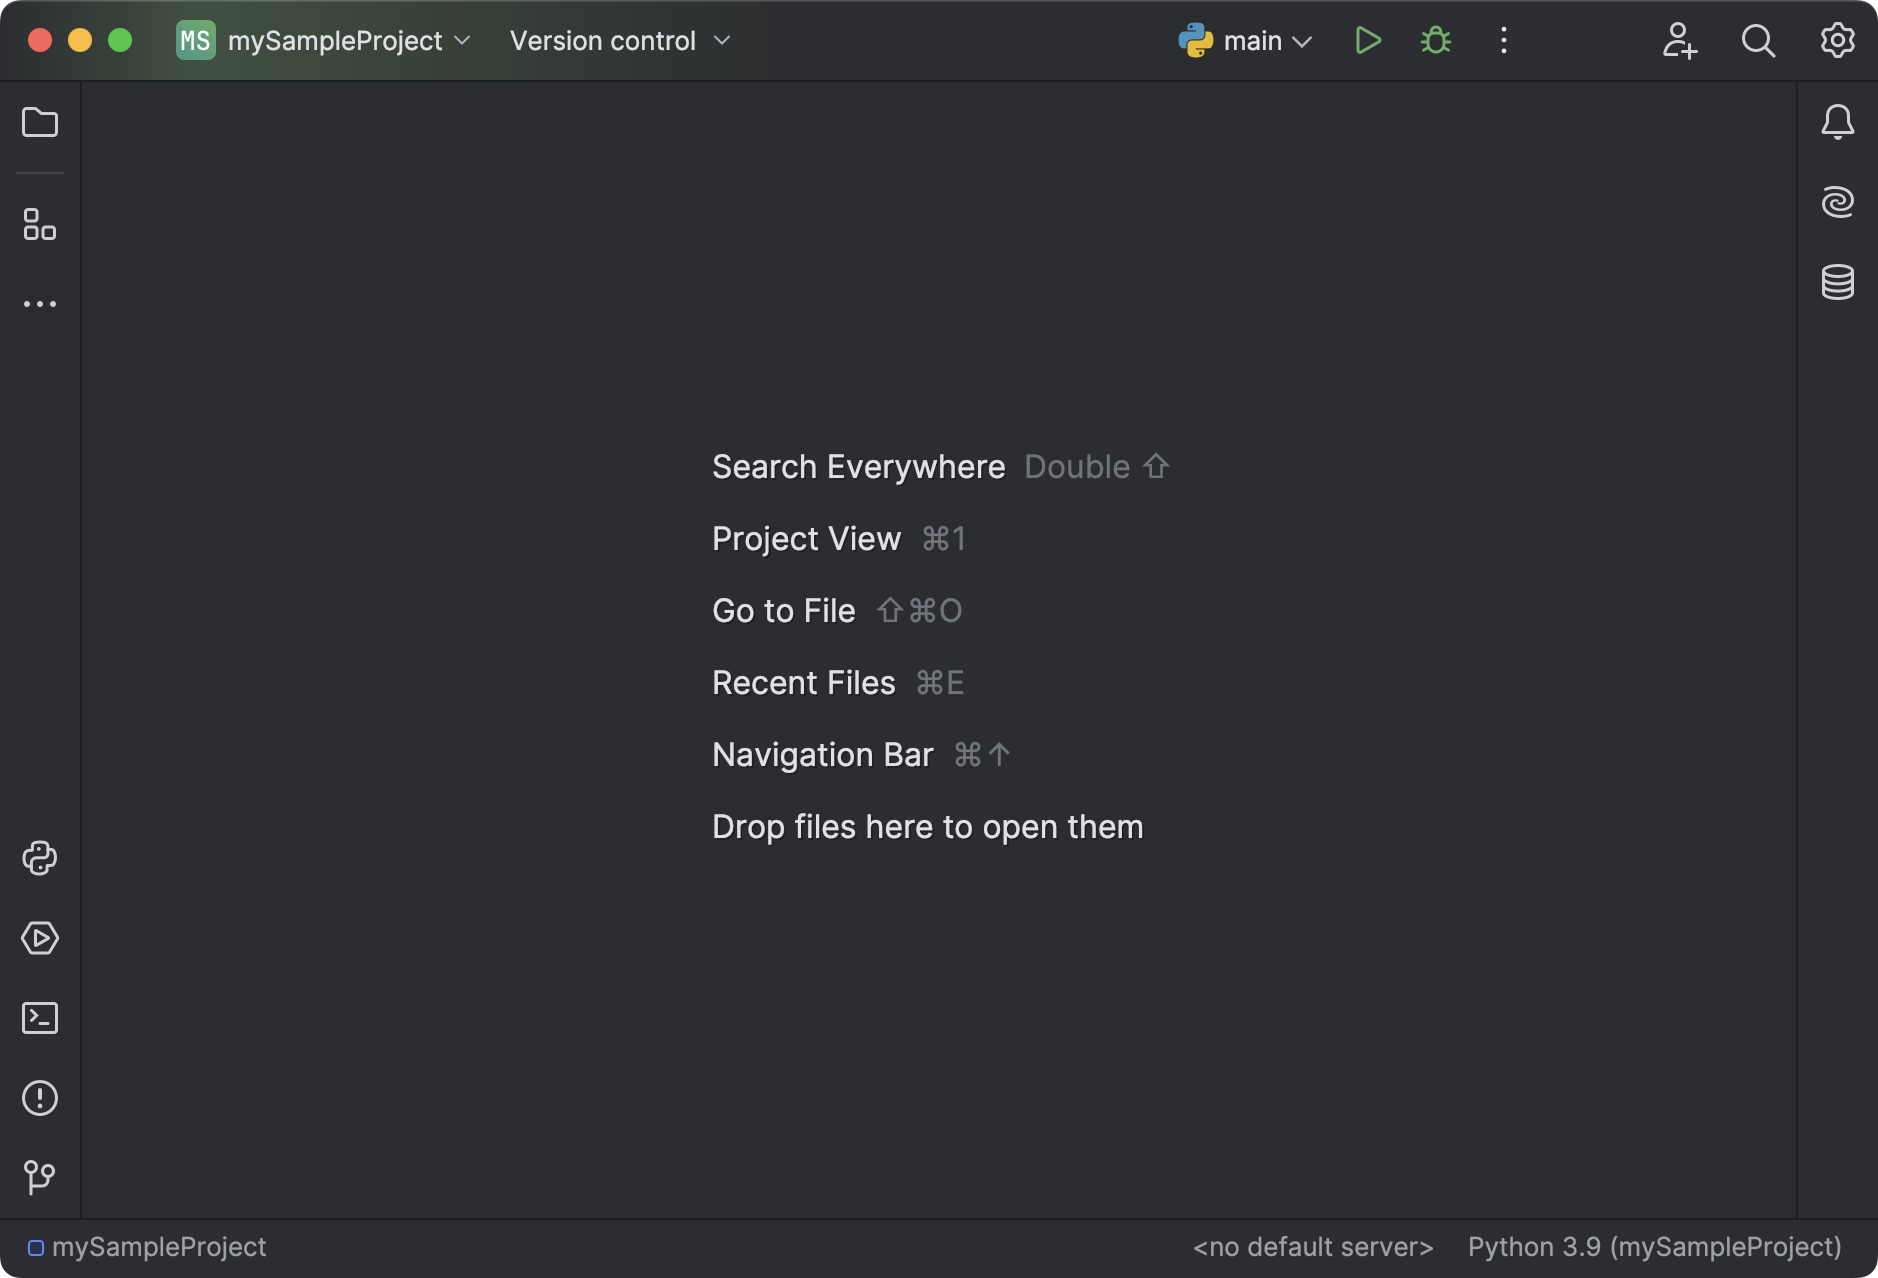This screenshot has width=1878, height=1278.
Task: Show more tool windows
Action: [40, 304]
